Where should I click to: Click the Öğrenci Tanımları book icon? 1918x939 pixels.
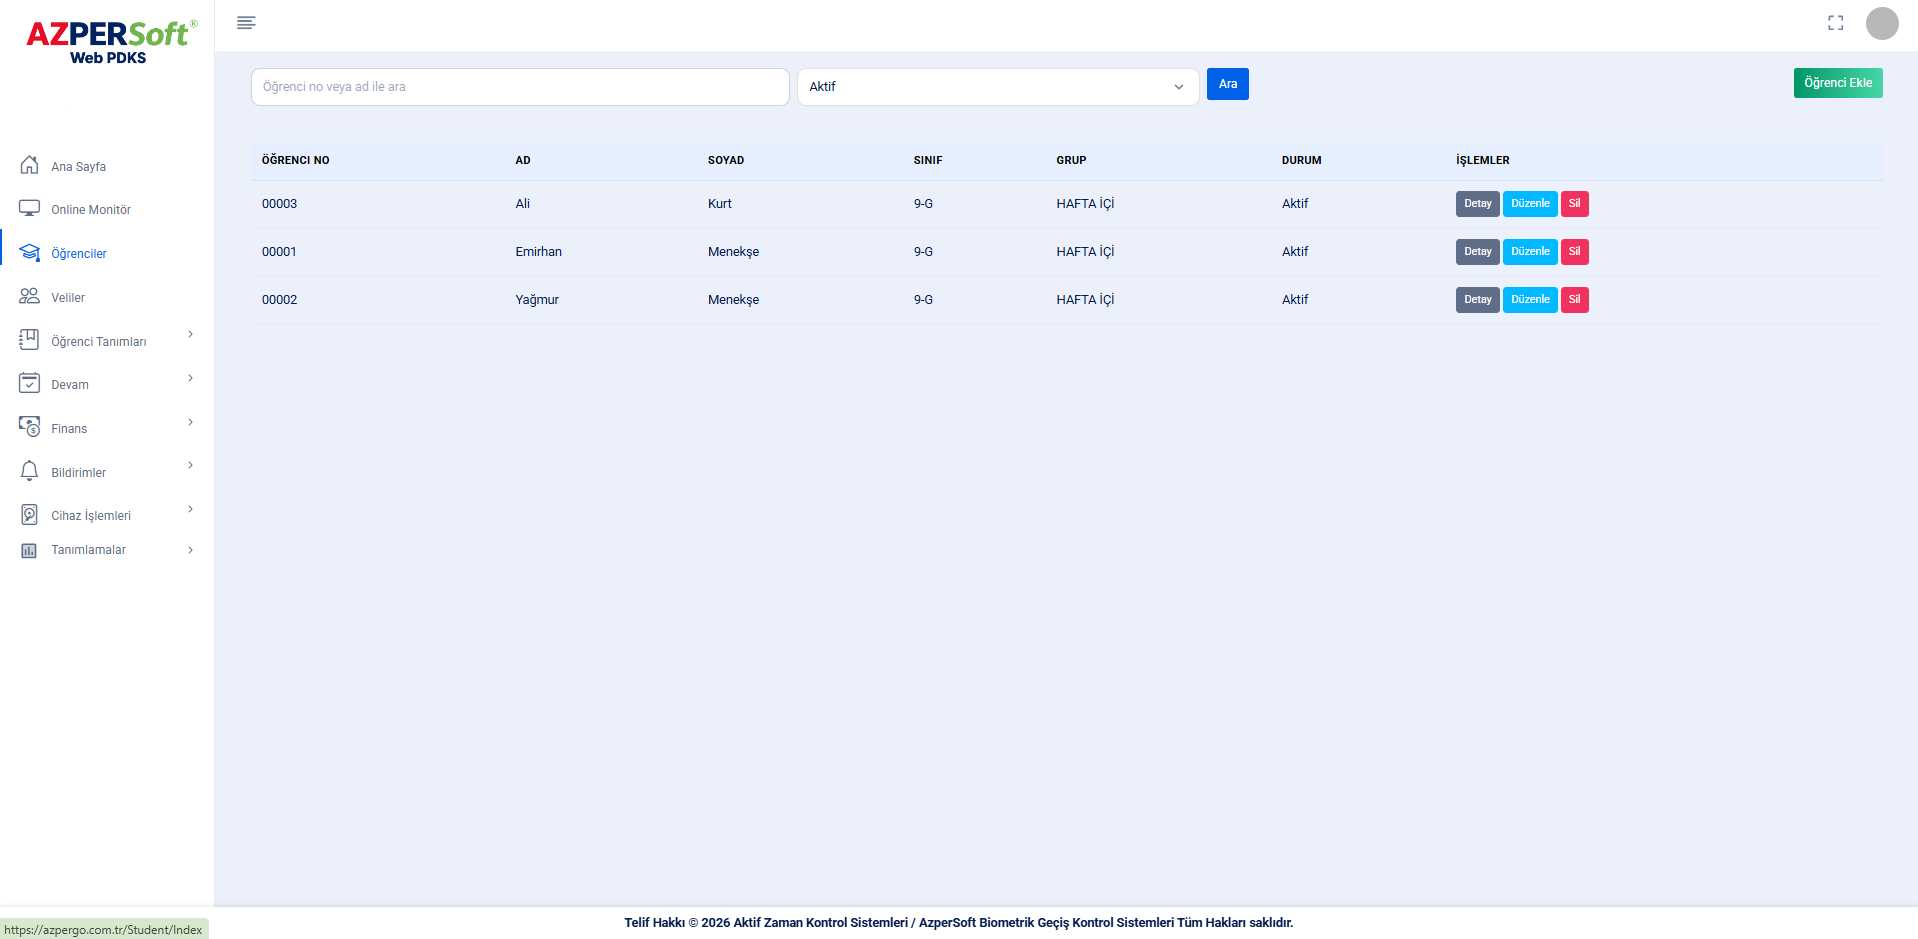(30, 340)
